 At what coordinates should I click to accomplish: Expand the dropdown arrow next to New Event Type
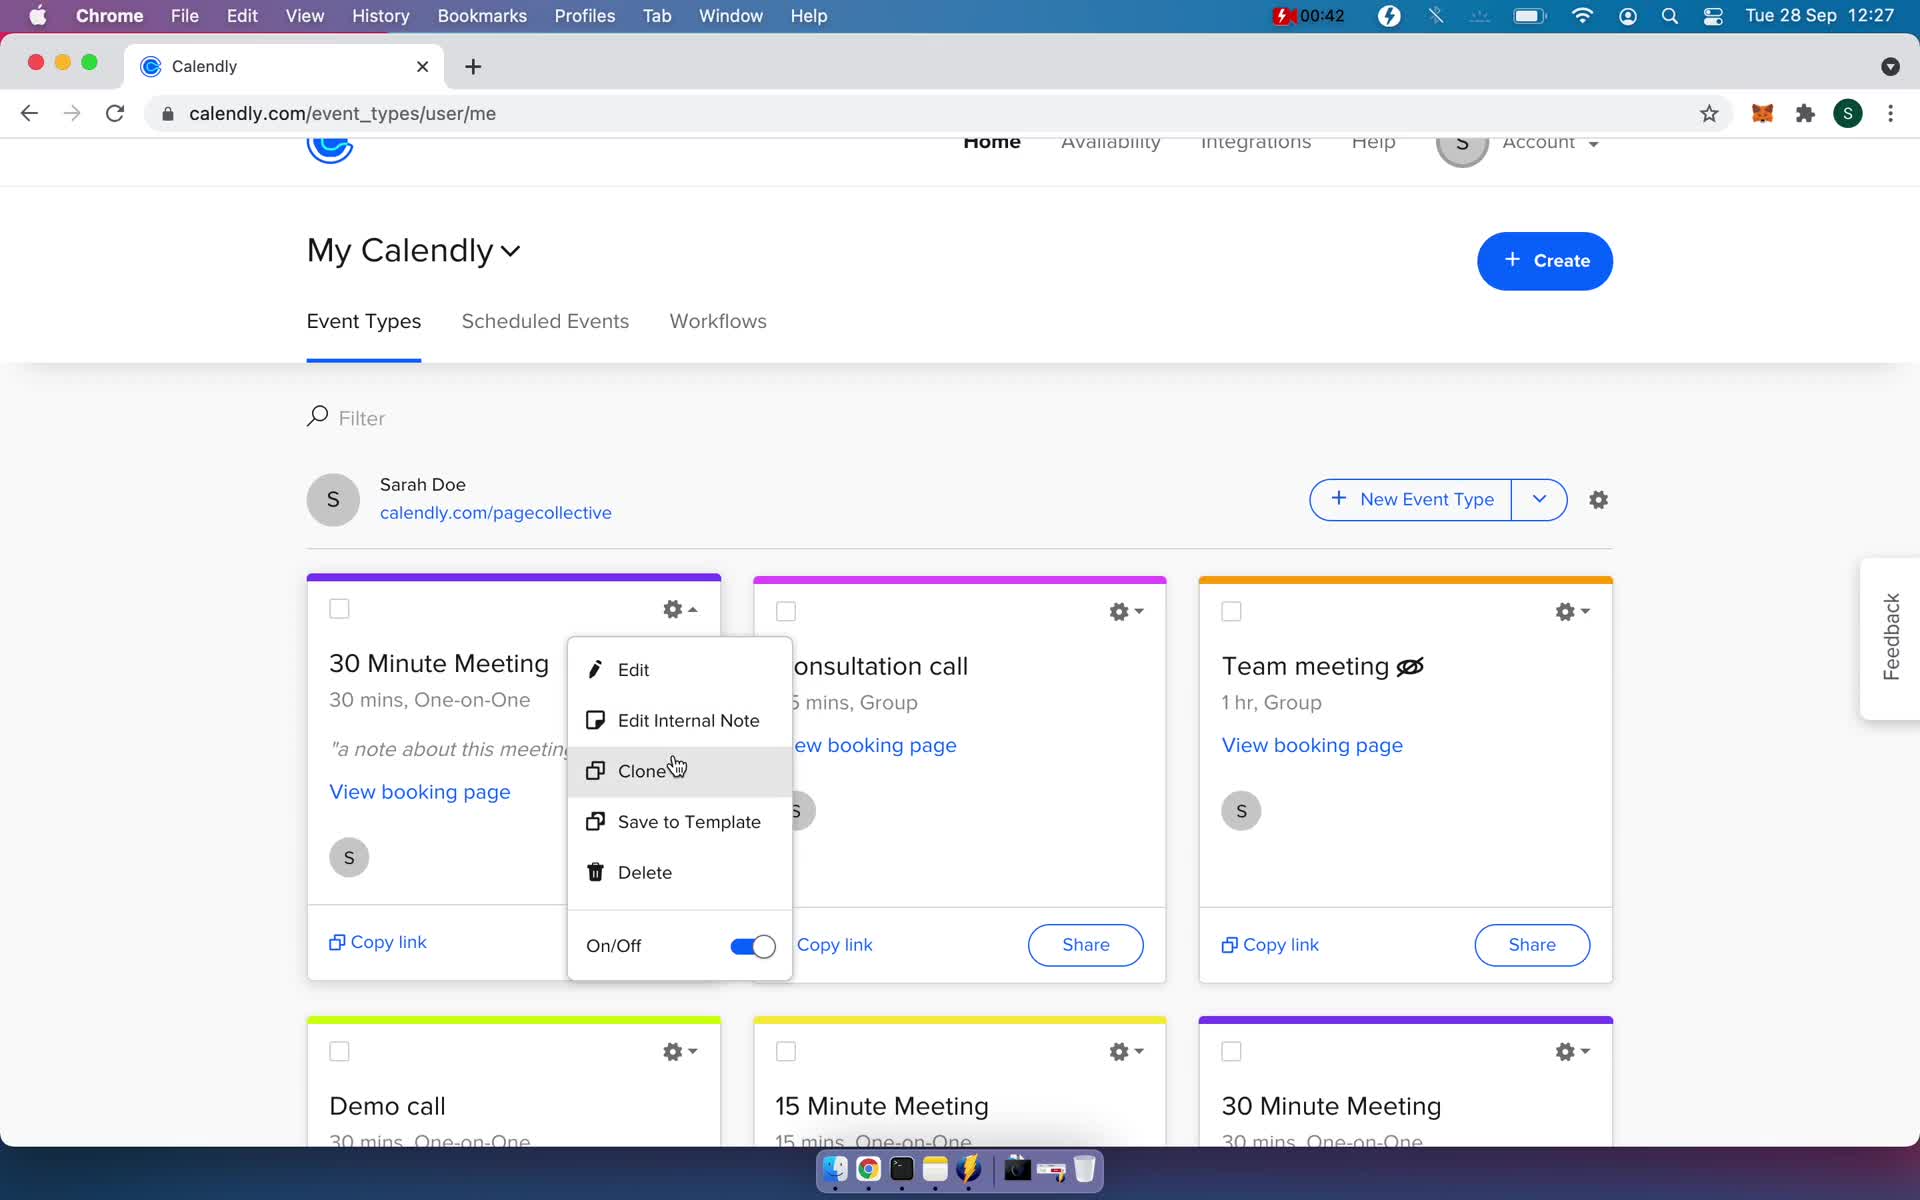pyautogui.click(x=1538, y=499)
